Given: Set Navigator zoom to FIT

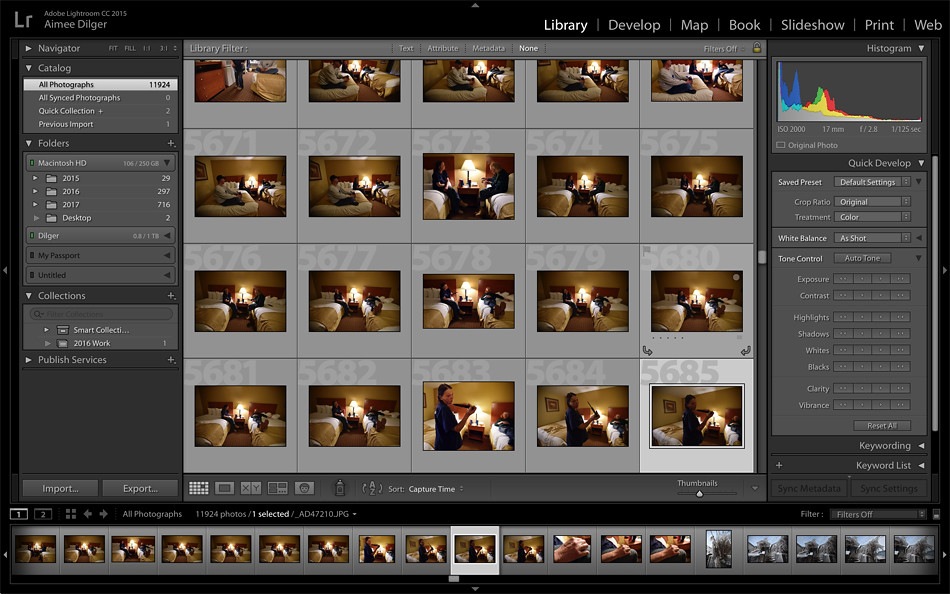Looking at the screenshot, I should click(x=113, y=48).
